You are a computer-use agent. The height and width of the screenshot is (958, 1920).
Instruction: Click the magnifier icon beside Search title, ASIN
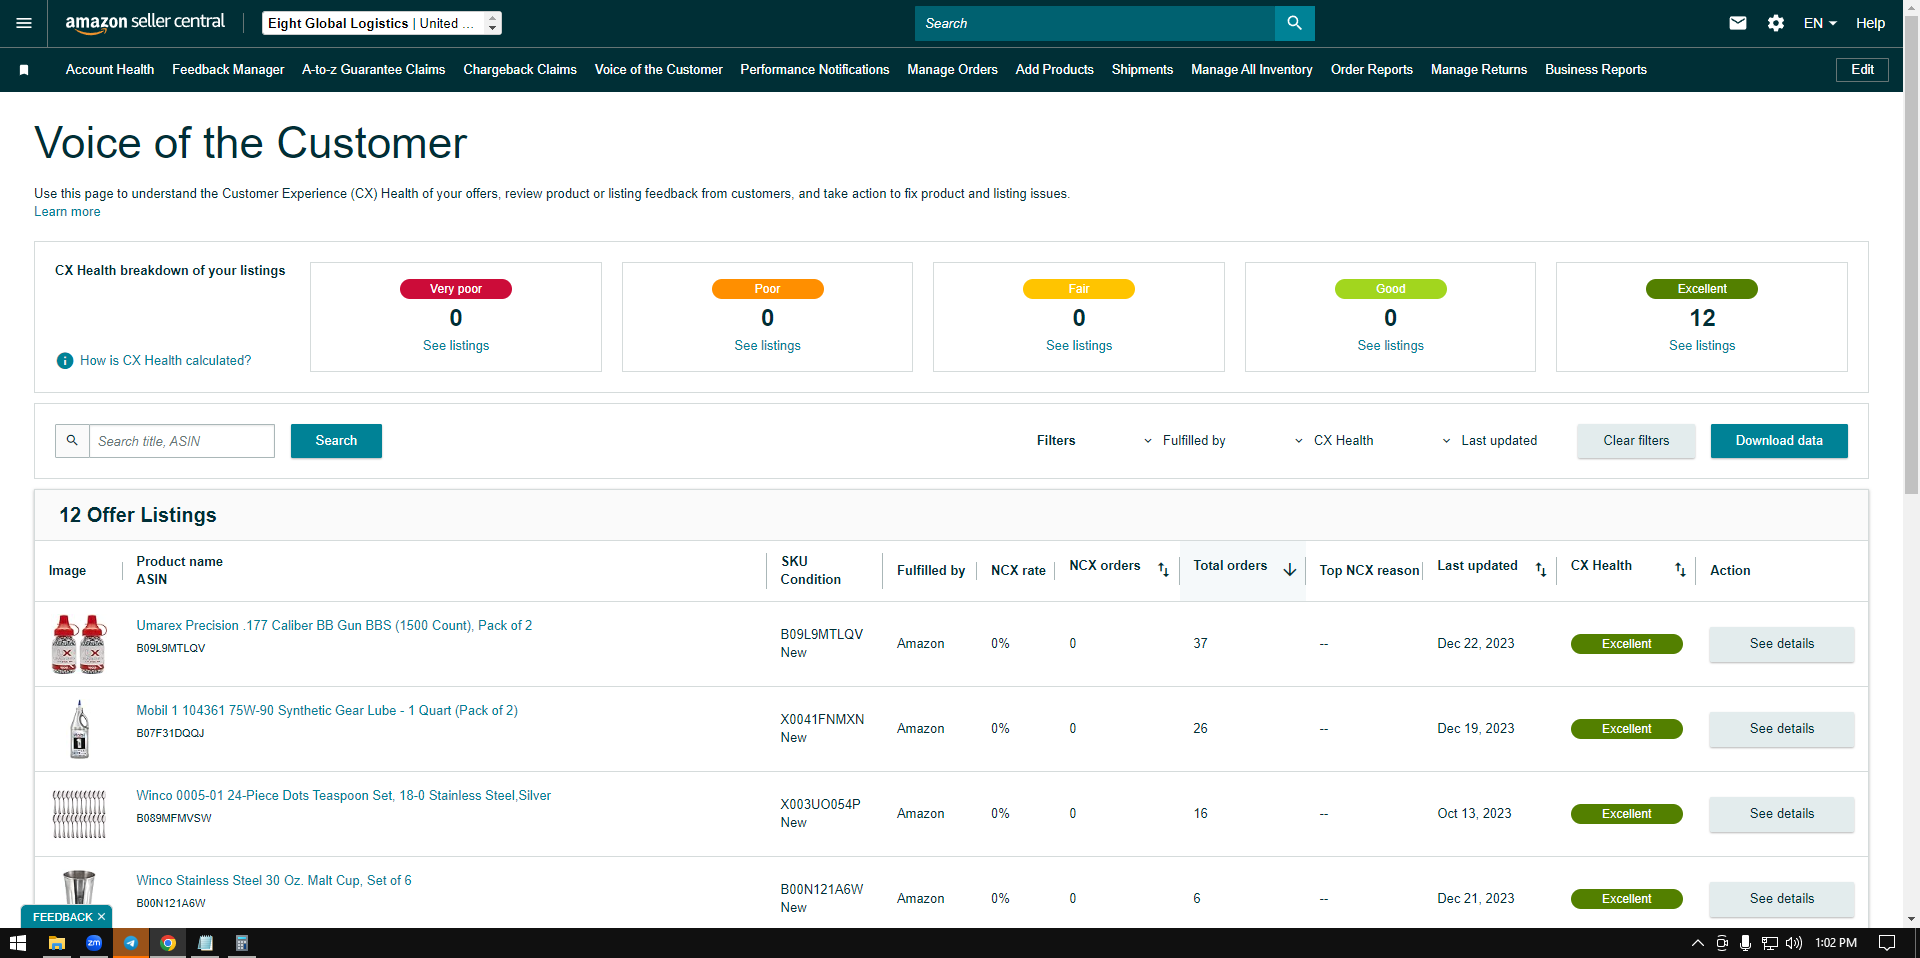[x=72, y=441]
